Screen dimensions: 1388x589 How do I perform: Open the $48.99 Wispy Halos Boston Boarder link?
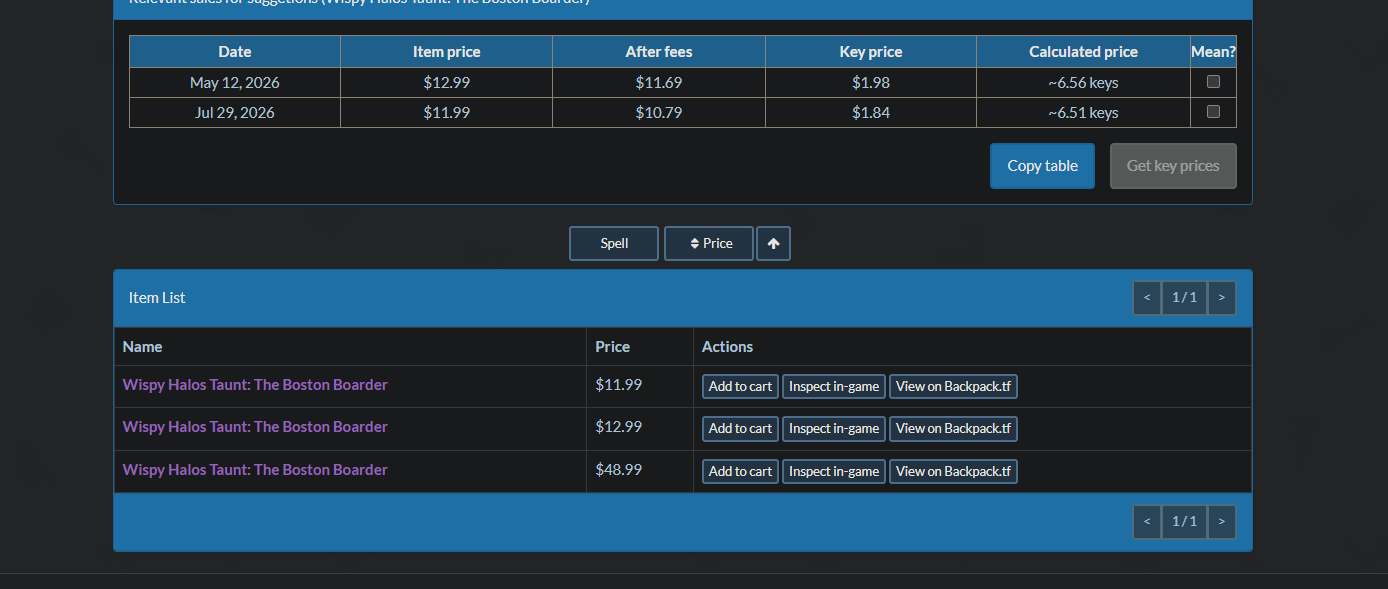pos(255,470)
